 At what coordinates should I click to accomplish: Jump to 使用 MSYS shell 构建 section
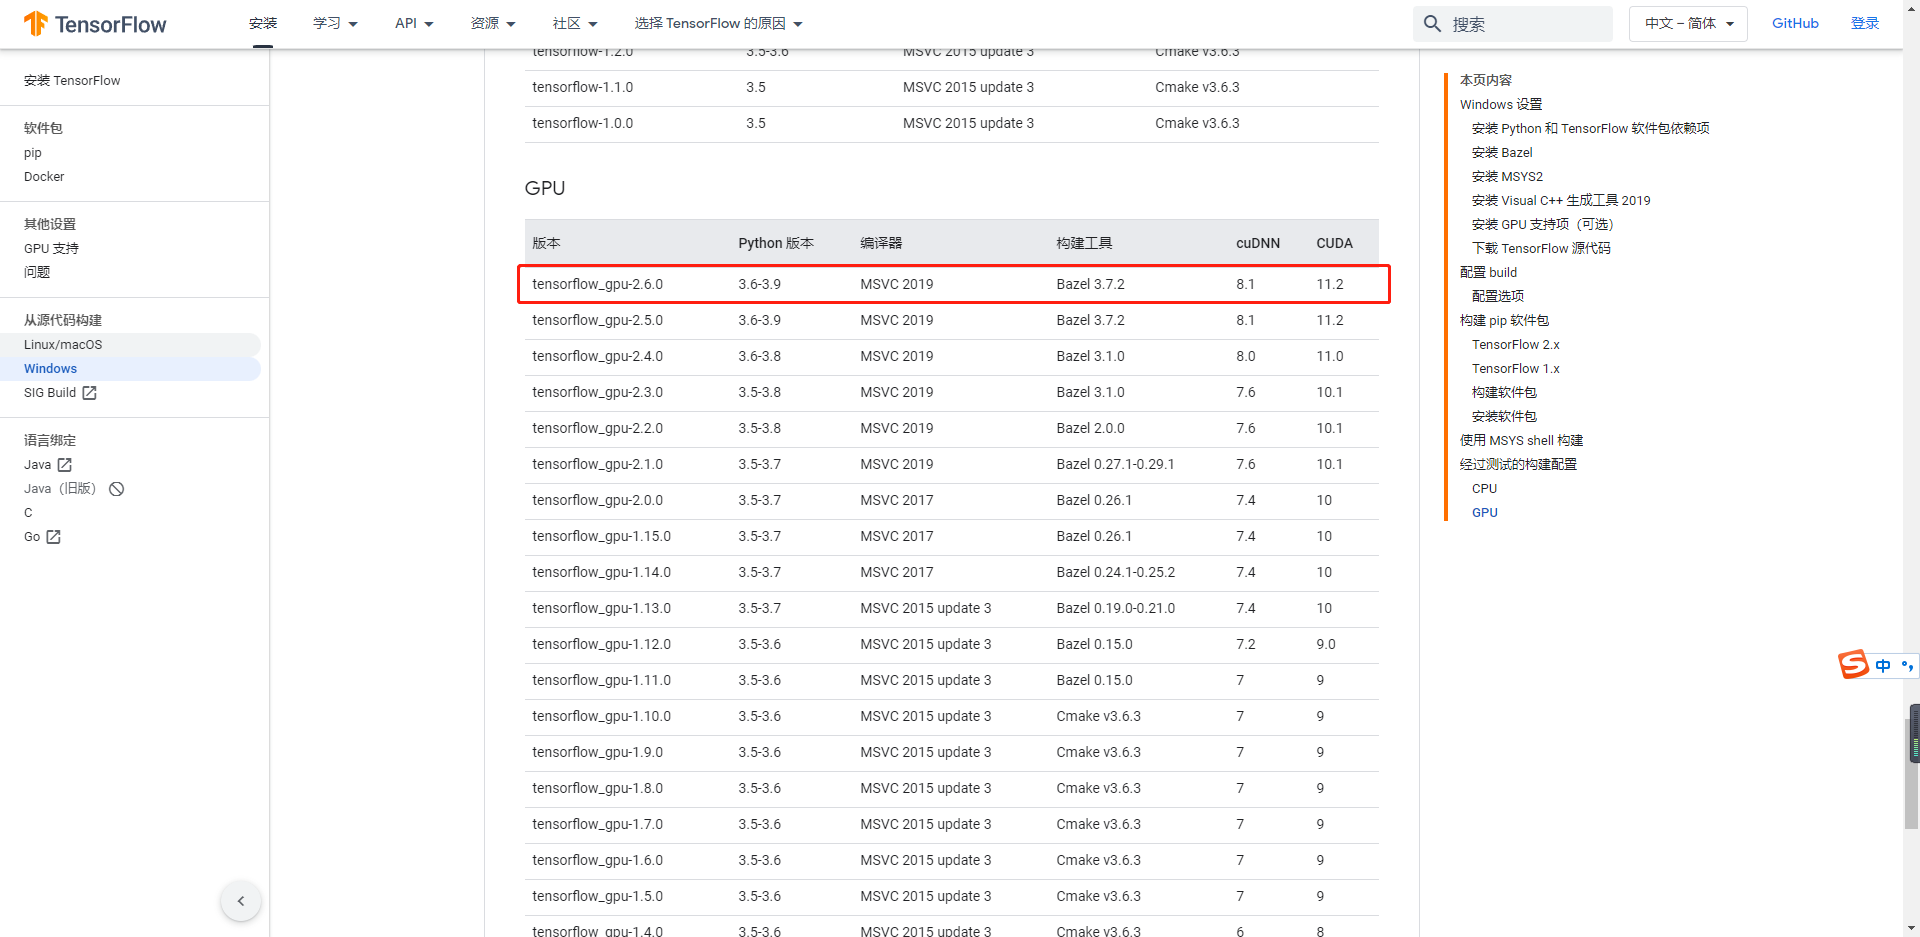pyautogui.click(x=1521, y=441)
